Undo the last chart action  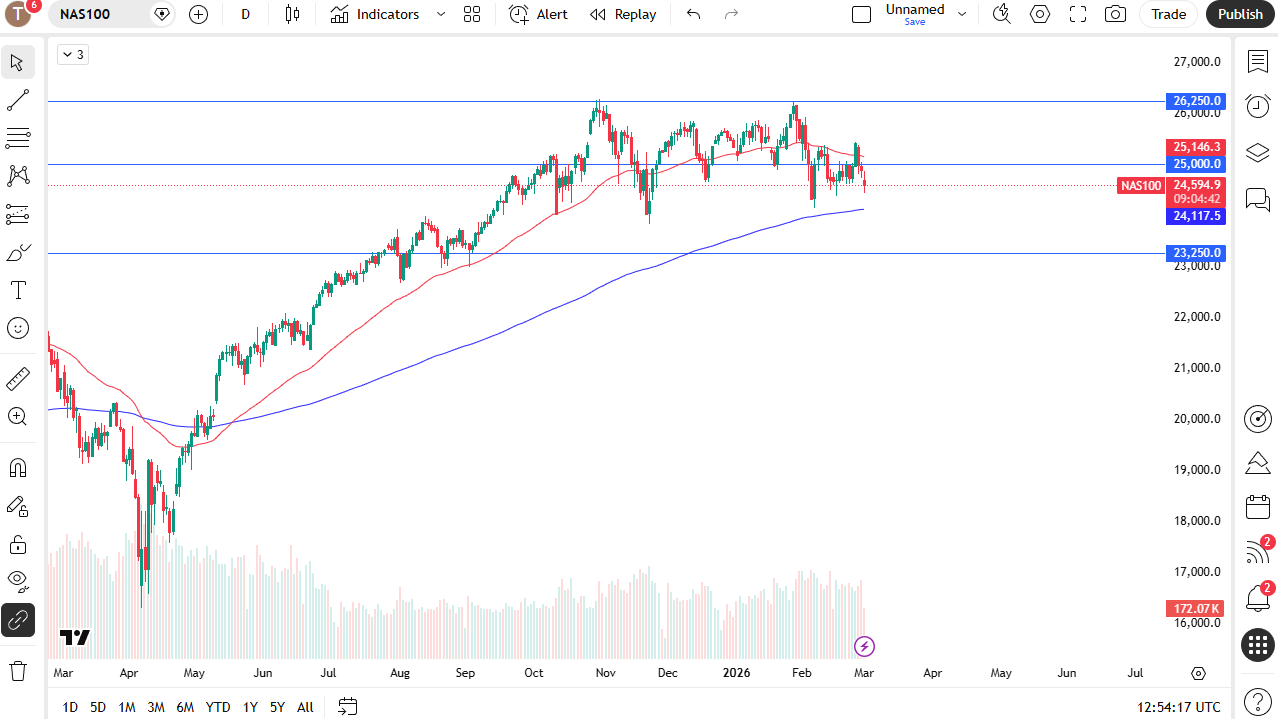pos(693,14)
